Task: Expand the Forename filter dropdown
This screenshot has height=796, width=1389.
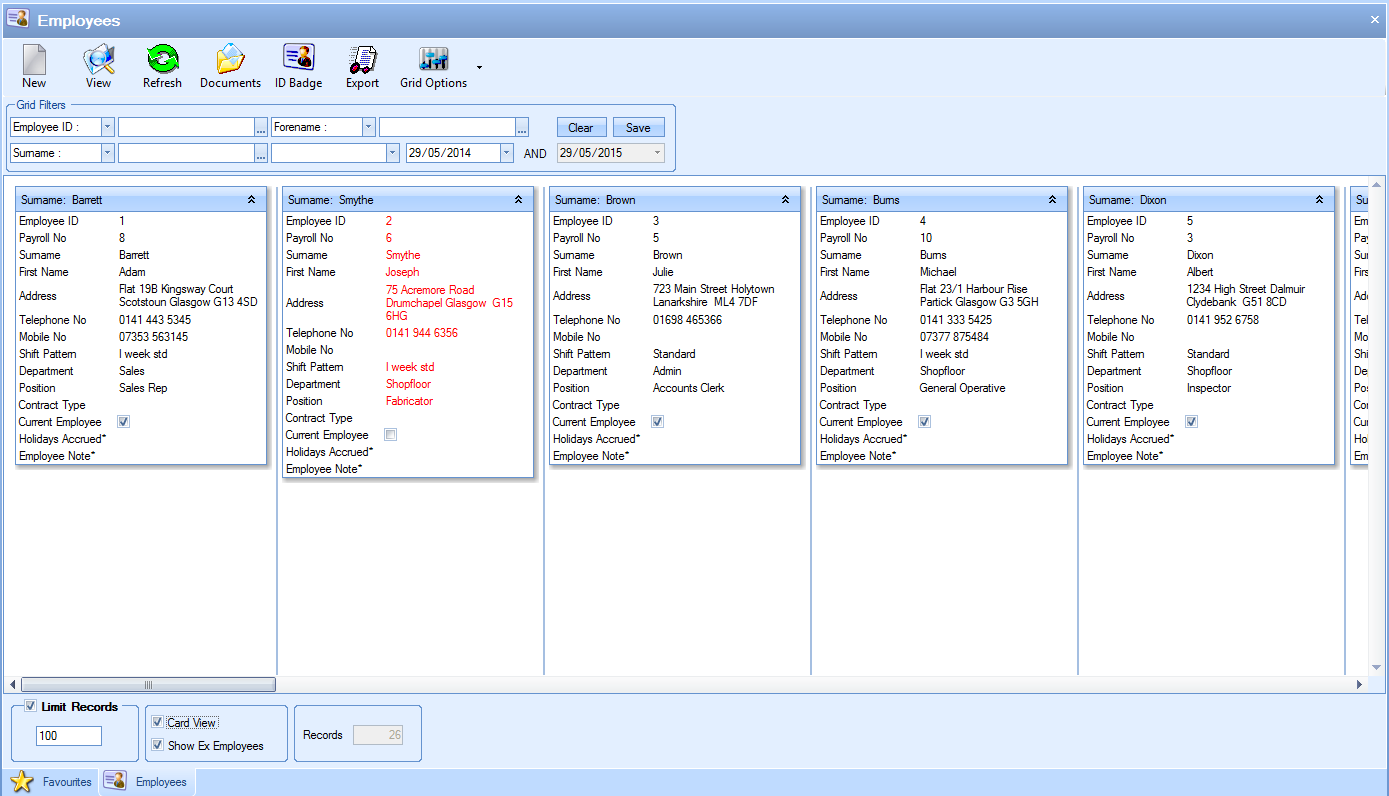Action: pos(368,127)
